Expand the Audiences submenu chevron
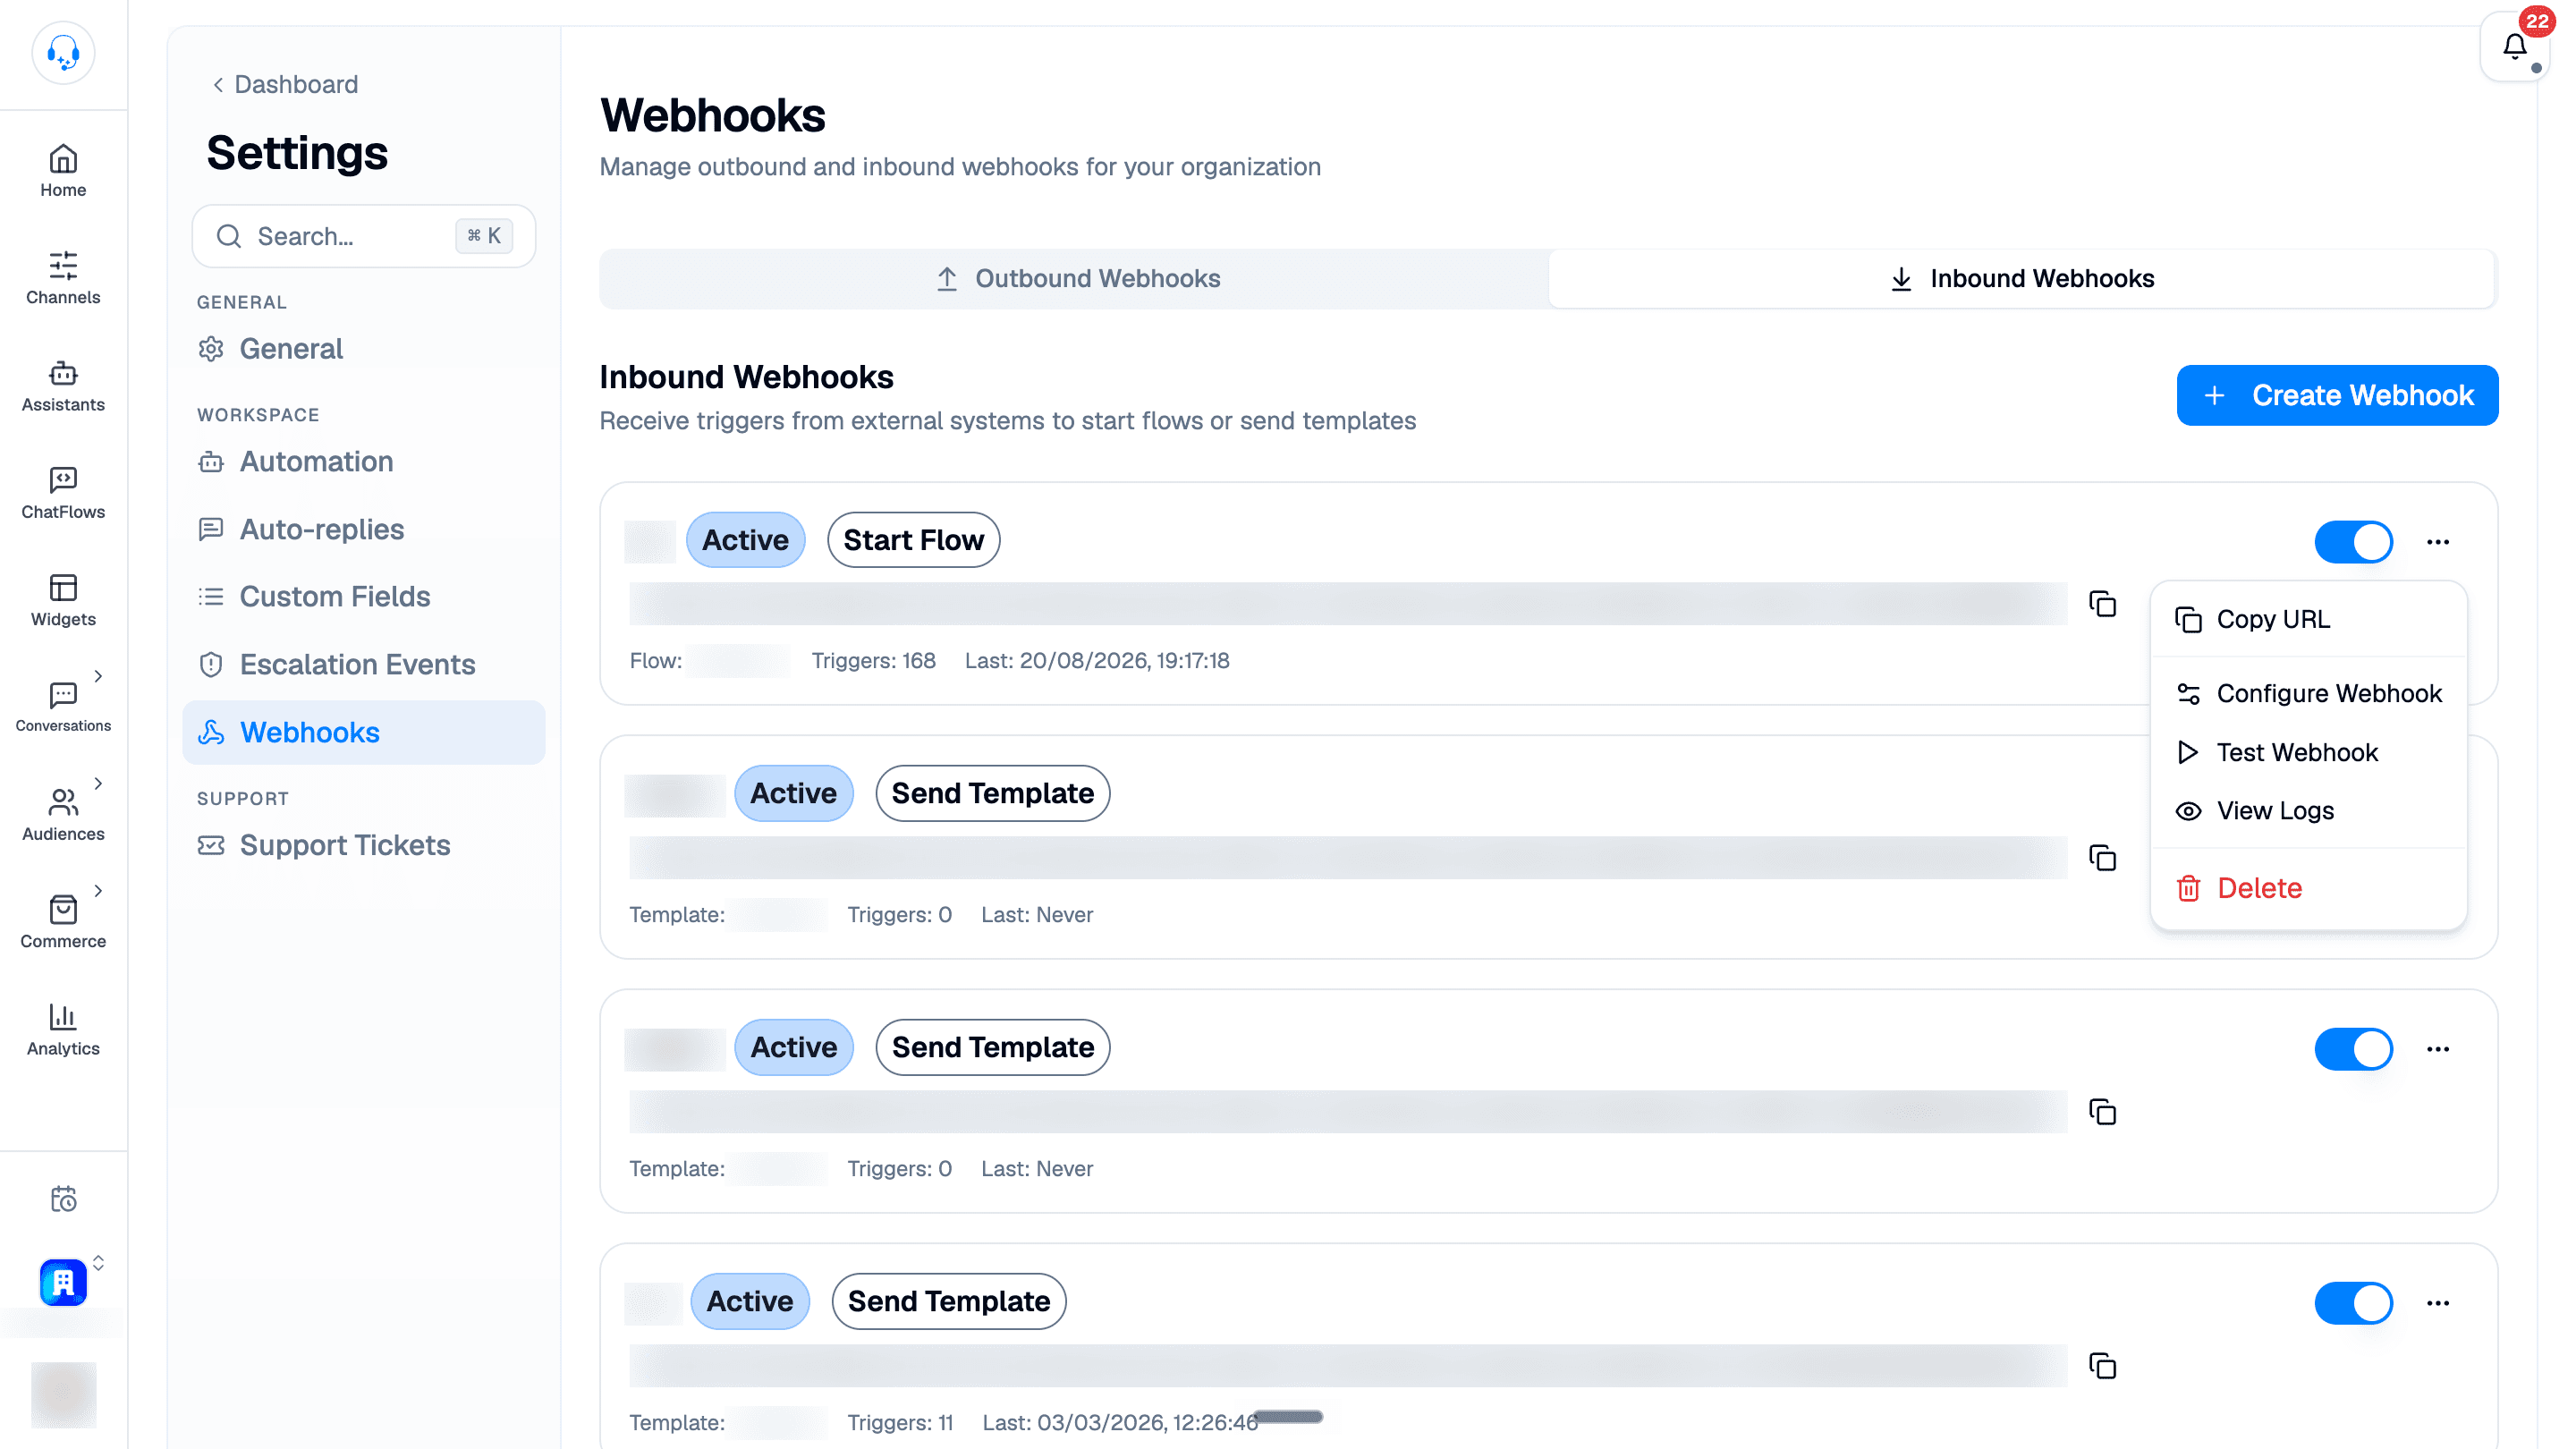2576x1449 pixels. 98,783
